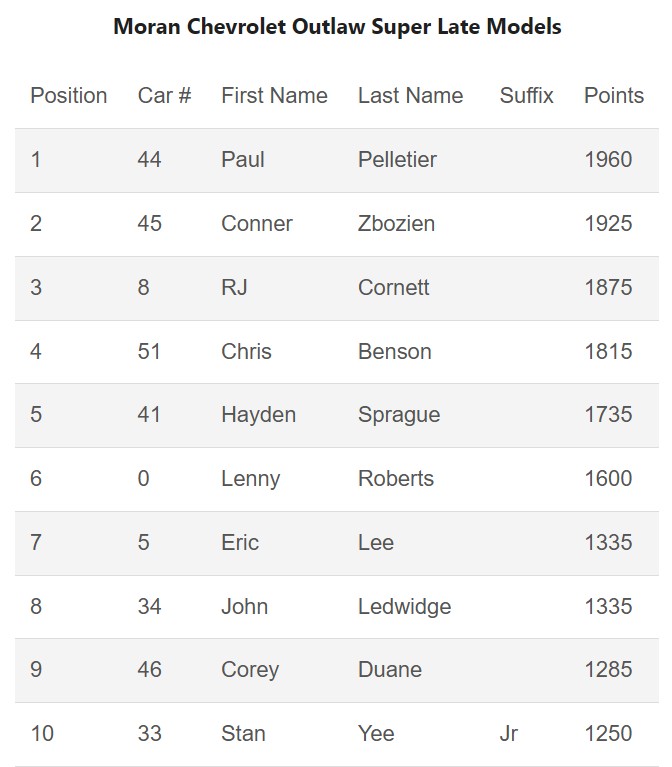Screen dimensions: 672x767
Task: Click Chris in the fourth row
Action: [246, 352]
